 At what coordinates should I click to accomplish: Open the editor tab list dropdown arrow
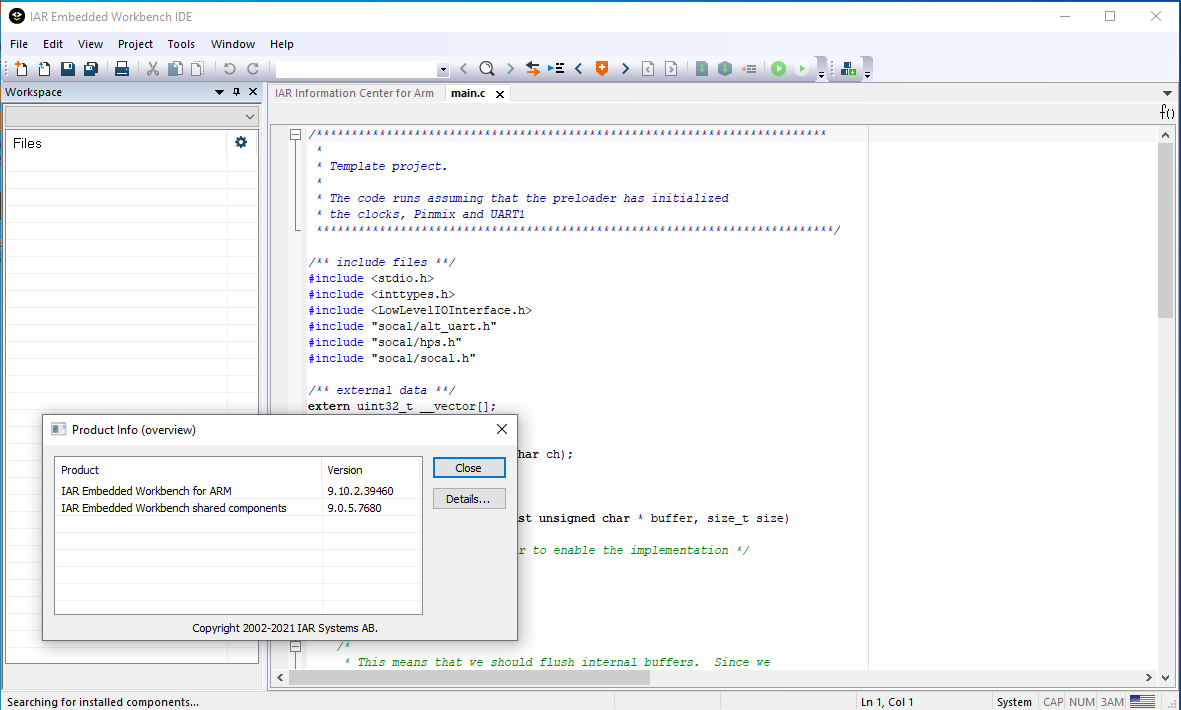(x=1168, y=93)
